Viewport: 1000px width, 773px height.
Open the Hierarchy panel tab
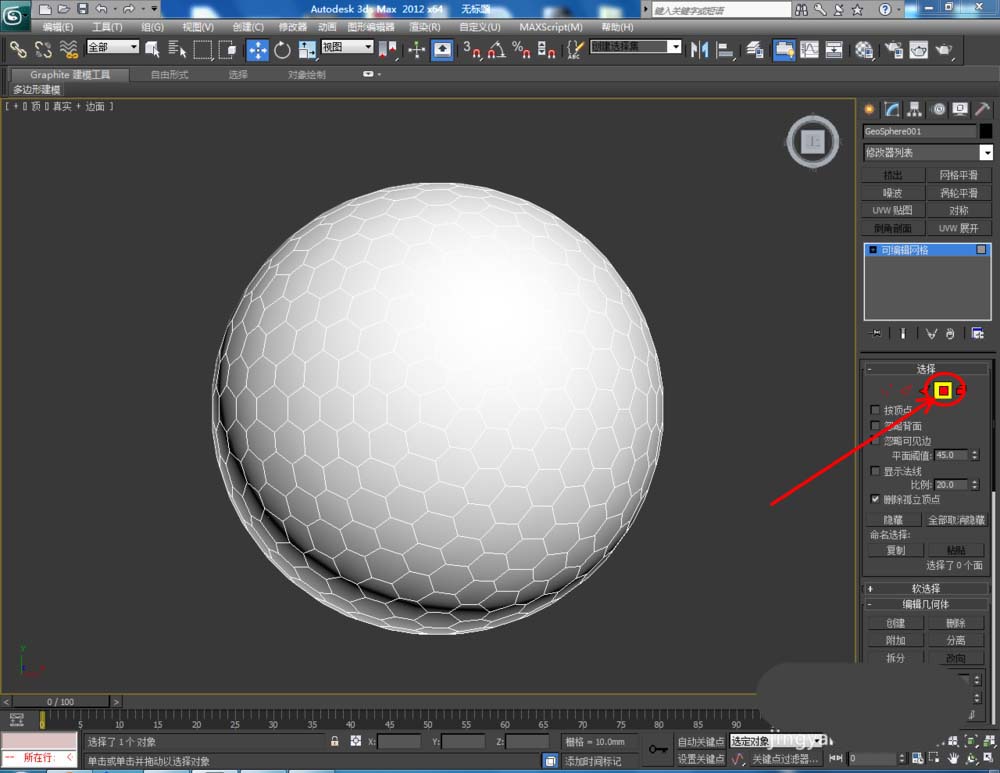(x=914, y=109)
